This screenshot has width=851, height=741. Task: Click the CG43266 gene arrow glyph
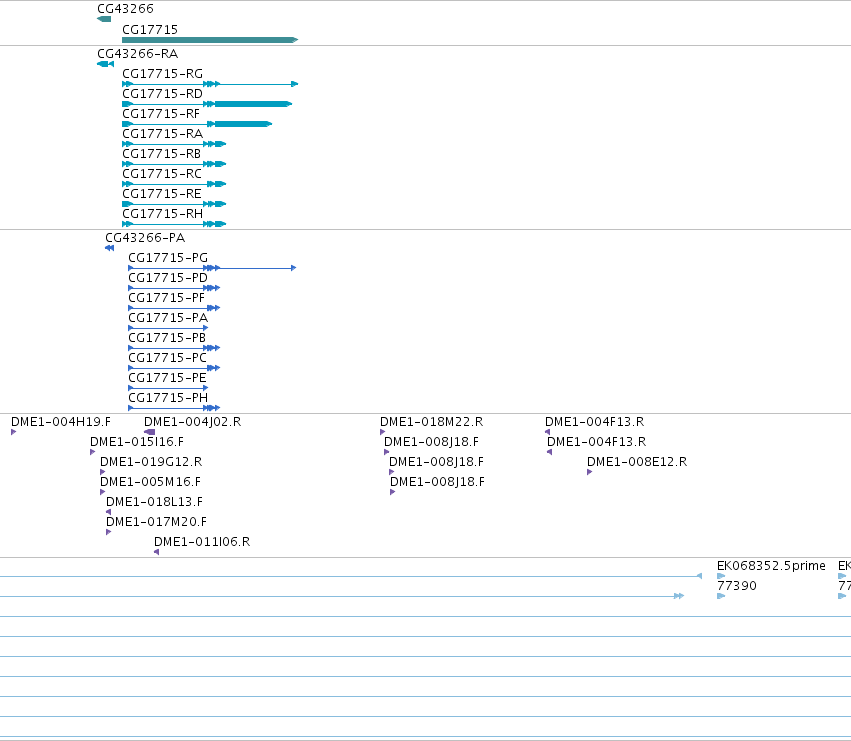coord(104,19)
